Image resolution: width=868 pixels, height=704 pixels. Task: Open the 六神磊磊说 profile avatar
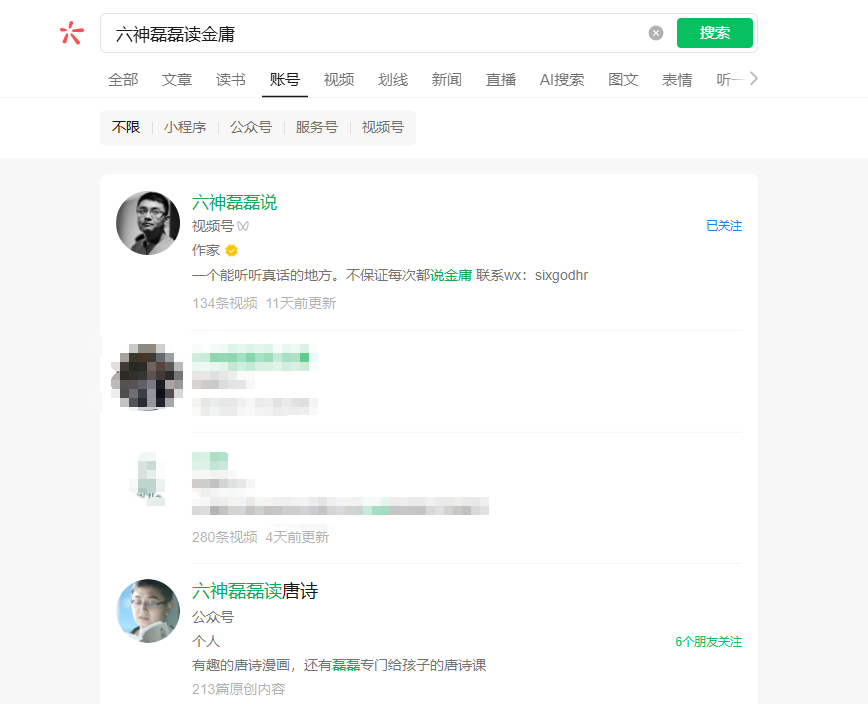click(x=148, y=223)
